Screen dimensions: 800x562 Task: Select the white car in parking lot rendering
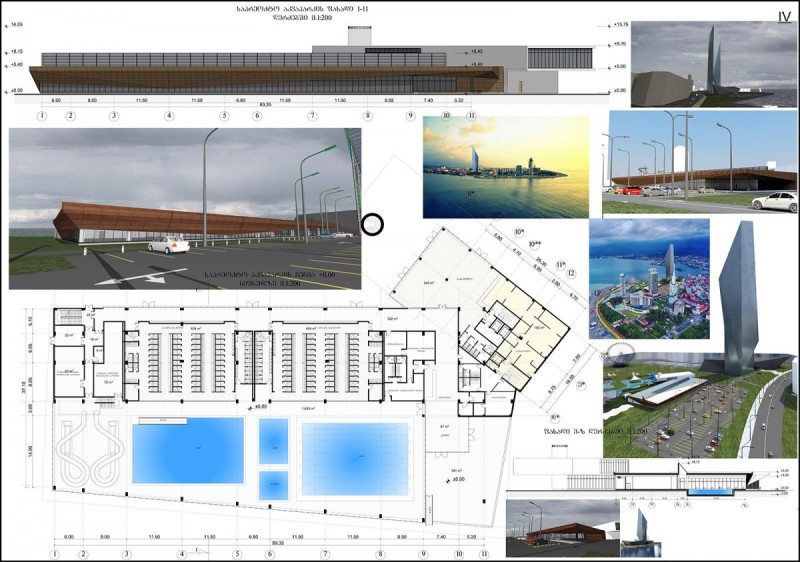[x=168, y=244]
